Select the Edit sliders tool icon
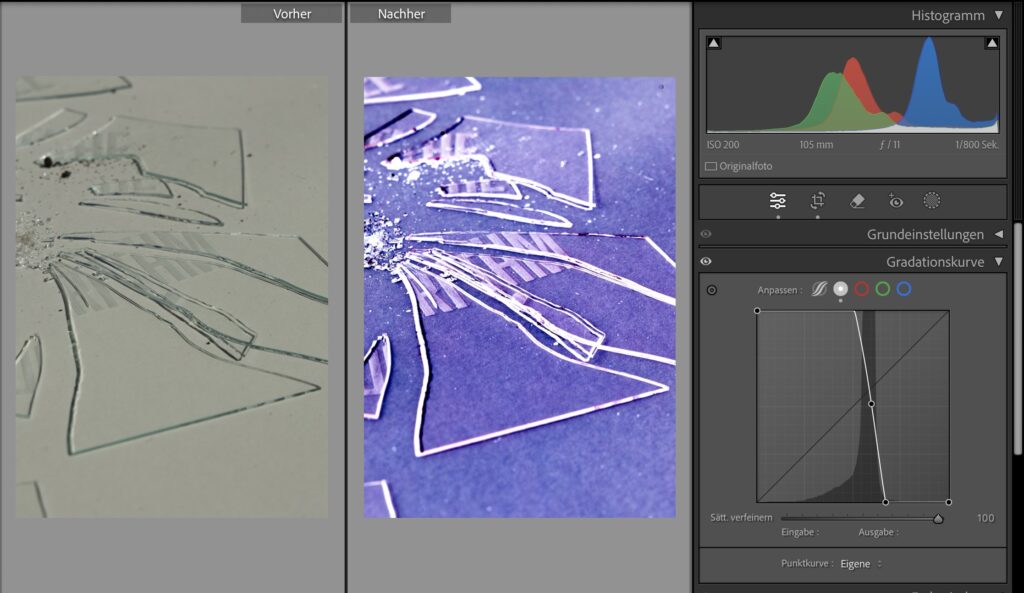The height and width of the screenshot is (593, 1024). point(778,200)
